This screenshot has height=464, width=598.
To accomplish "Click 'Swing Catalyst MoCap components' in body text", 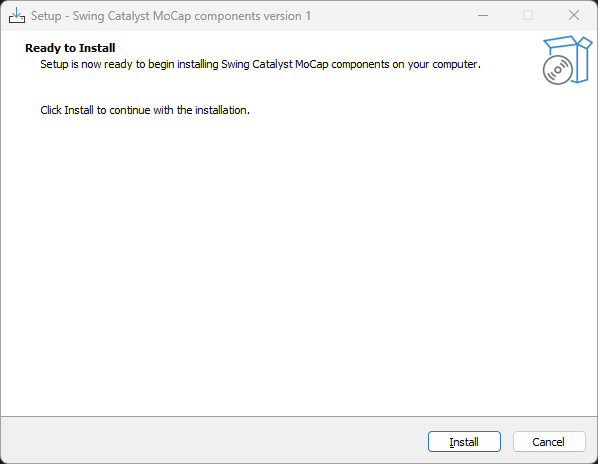I will pyautogui.click(x=305, y=64).
